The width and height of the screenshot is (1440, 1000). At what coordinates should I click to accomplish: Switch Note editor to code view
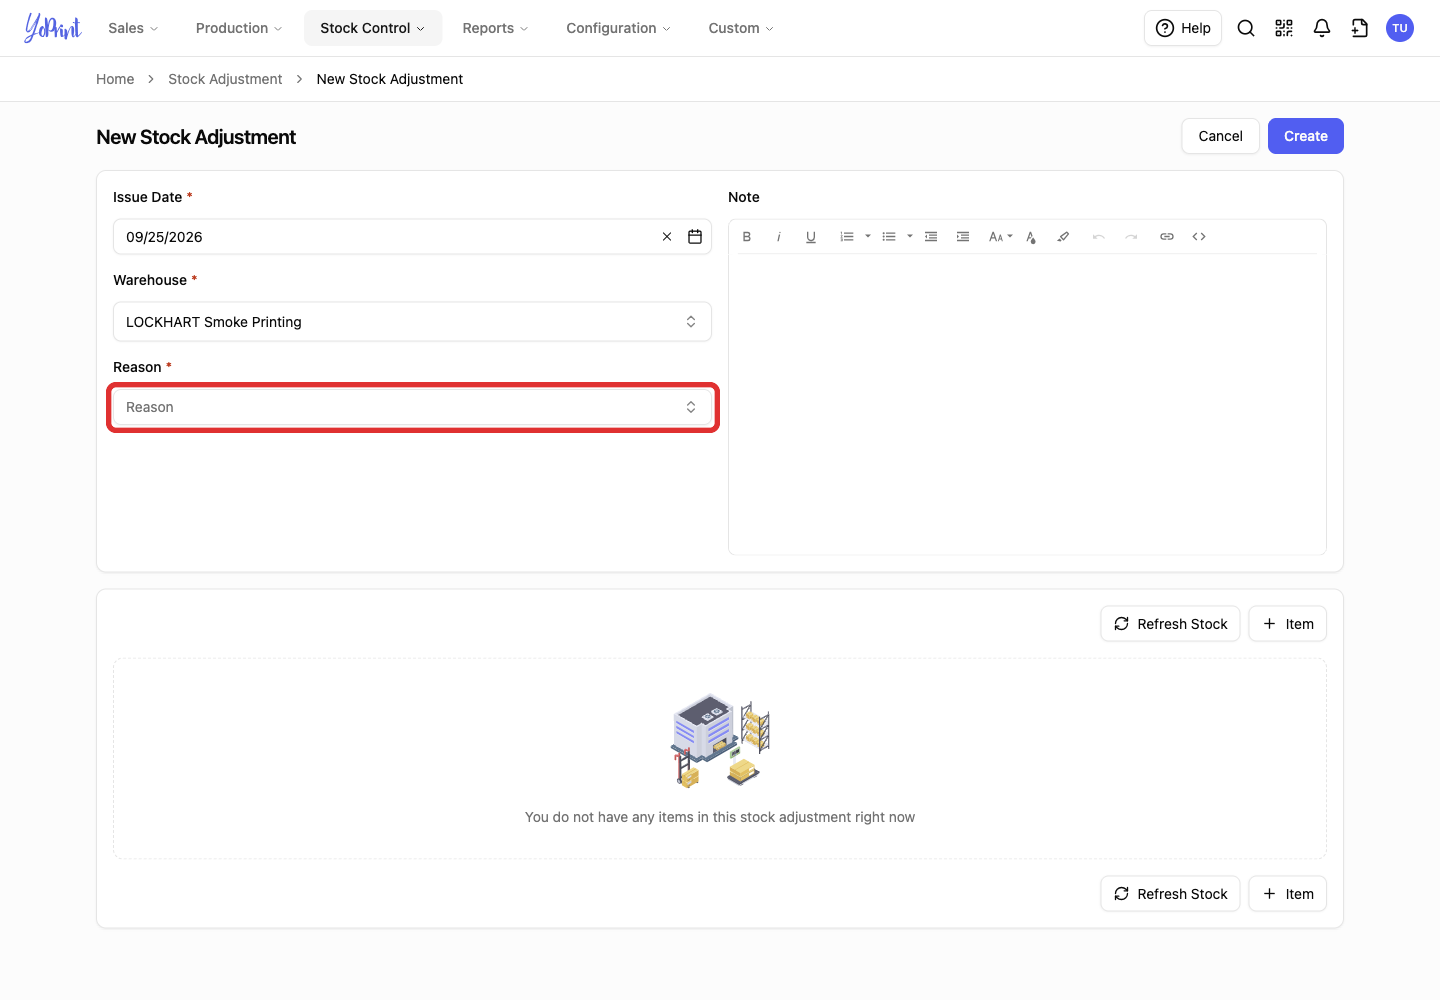[1199, 237]
